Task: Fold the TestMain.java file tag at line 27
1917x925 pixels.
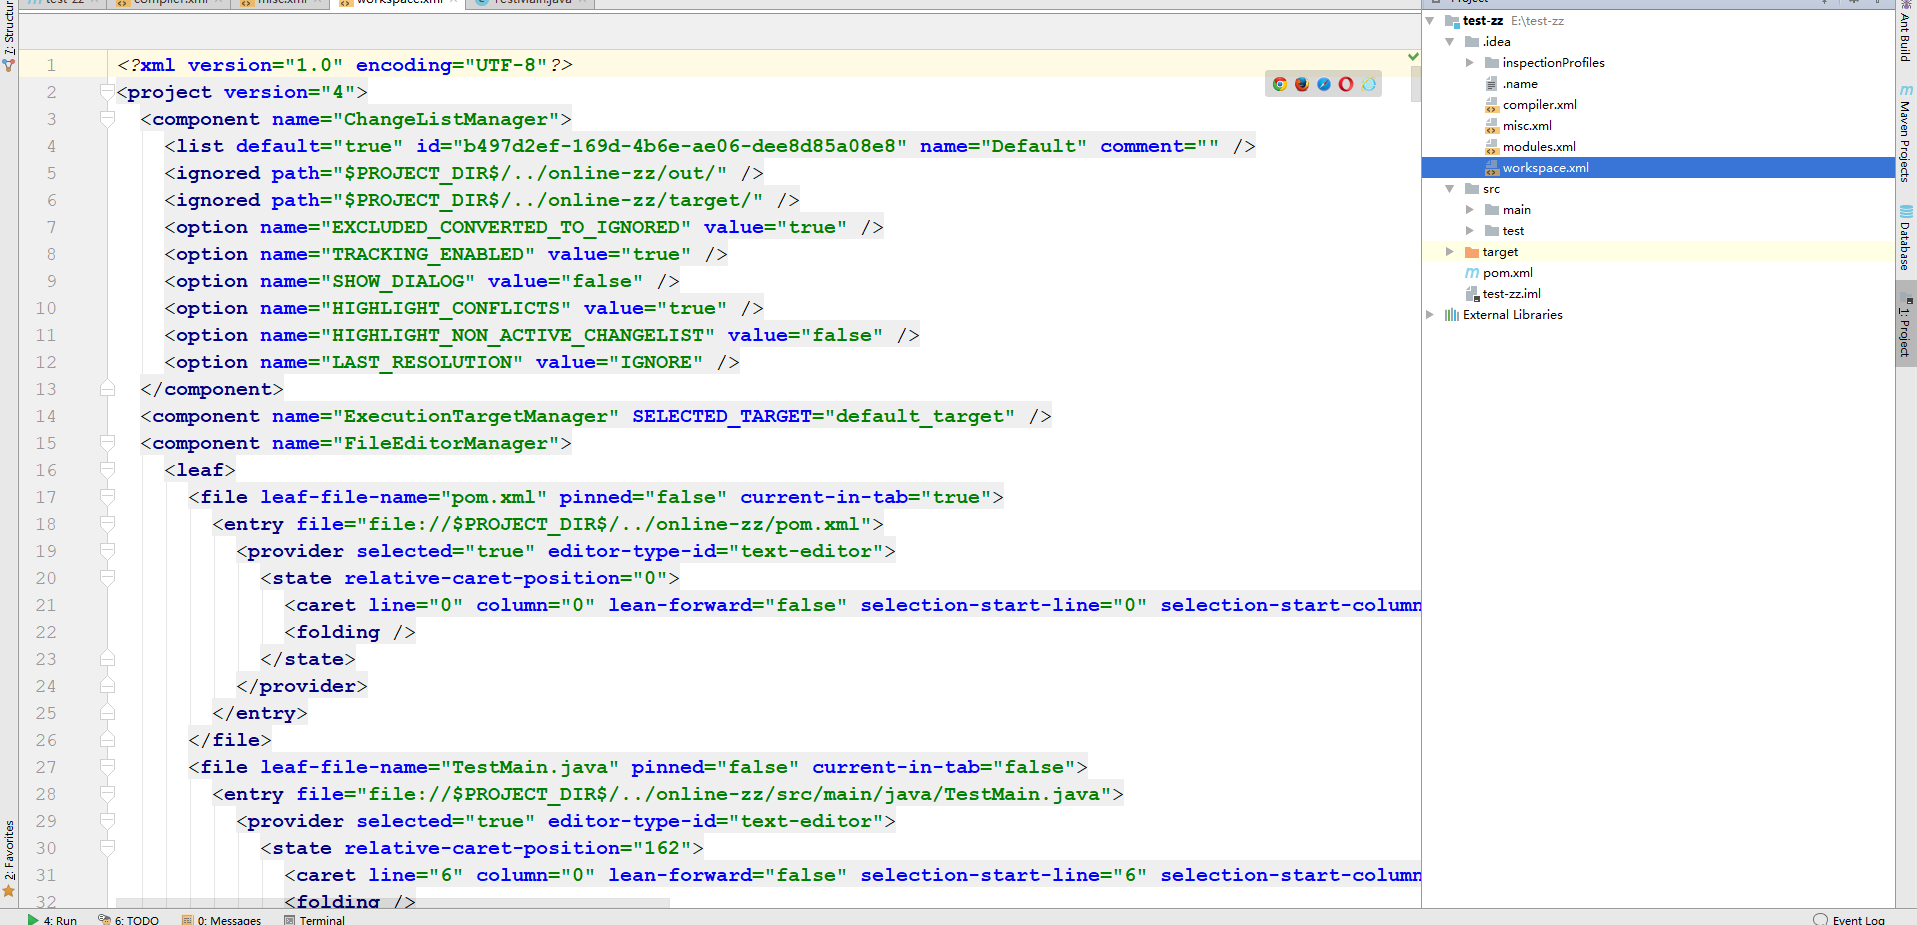Action: [107, 767]
